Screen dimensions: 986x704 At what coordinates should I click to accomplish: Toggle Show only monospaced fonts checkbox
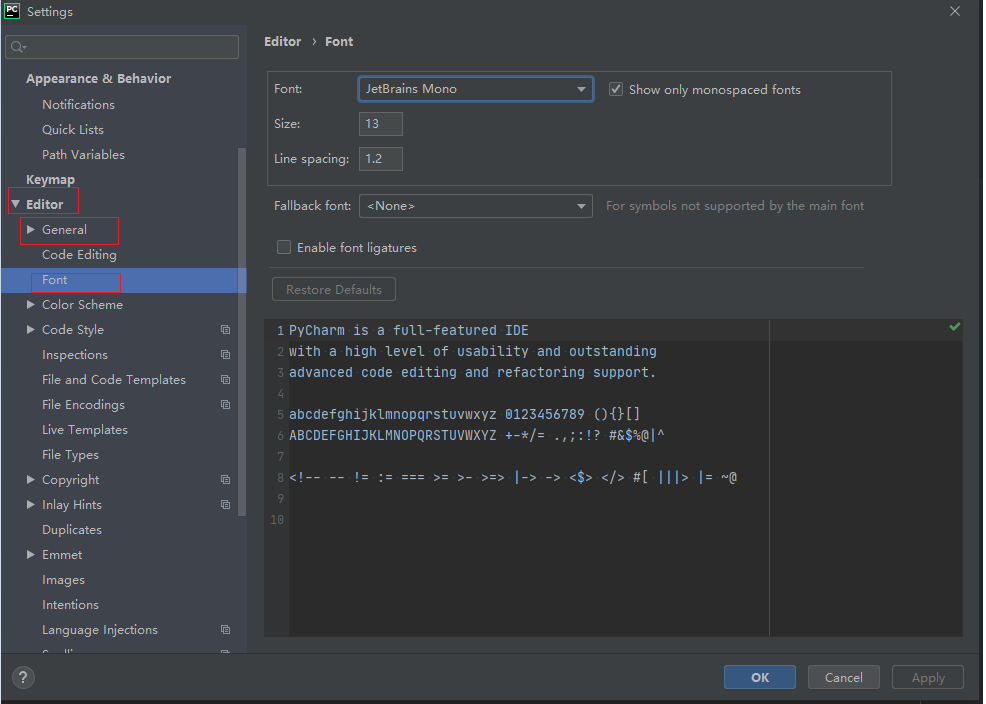pos(616,89)
